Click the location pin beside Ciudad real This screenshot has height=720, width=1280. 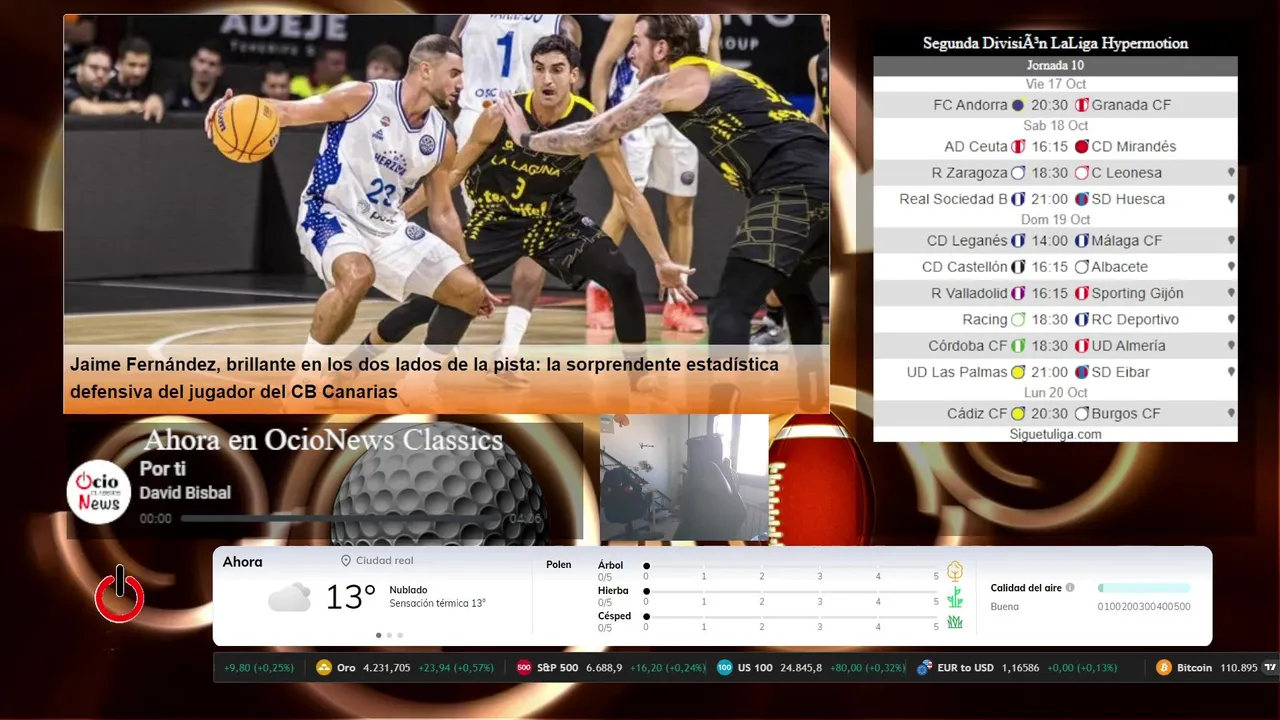(346, 561)
